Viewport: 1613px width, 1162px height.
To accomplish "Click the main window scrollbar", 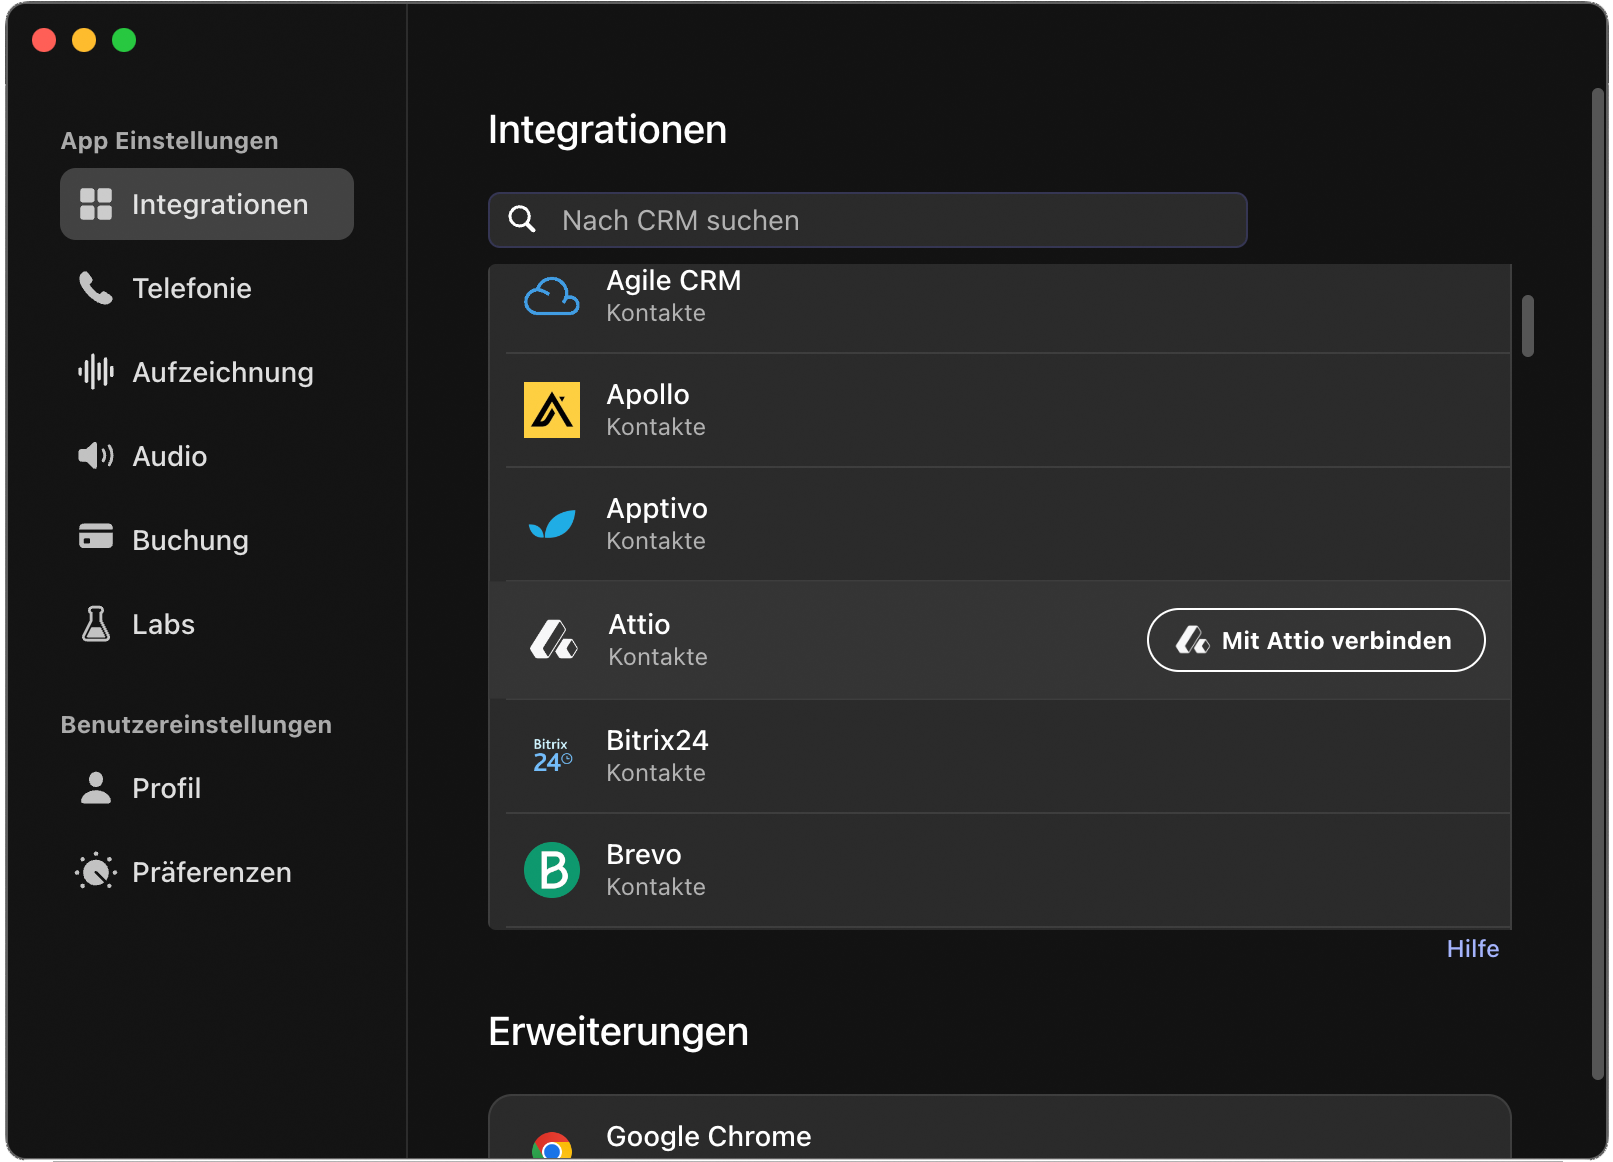I will (1598, 585).
